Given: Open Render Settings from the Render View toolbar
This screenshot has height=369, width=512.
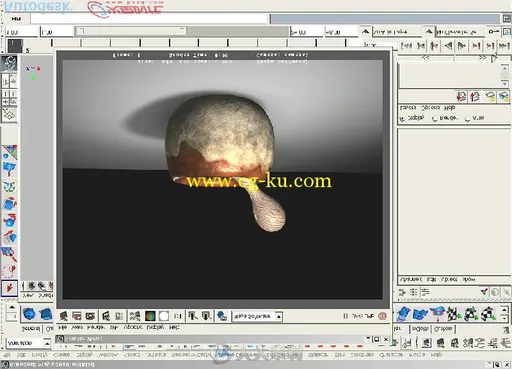Looking at the screenshot, I should 135,316.
